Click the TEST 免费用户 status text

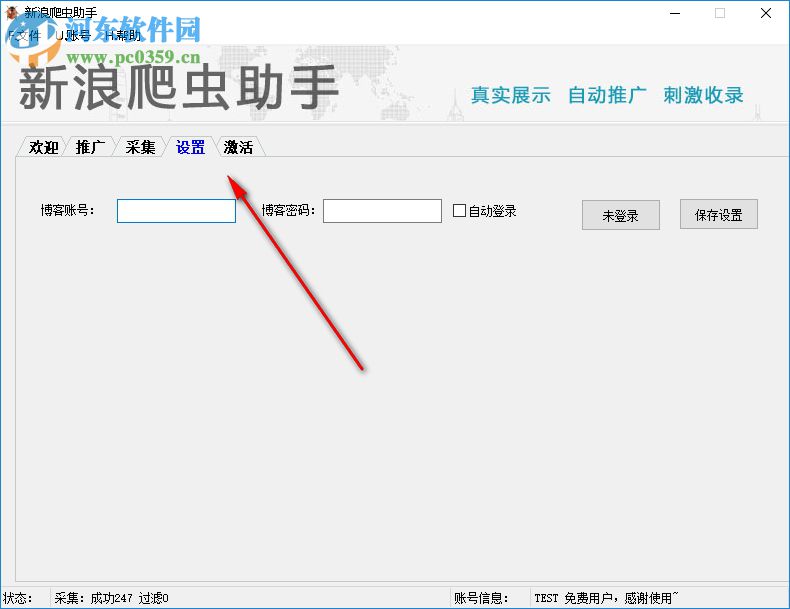606,598
